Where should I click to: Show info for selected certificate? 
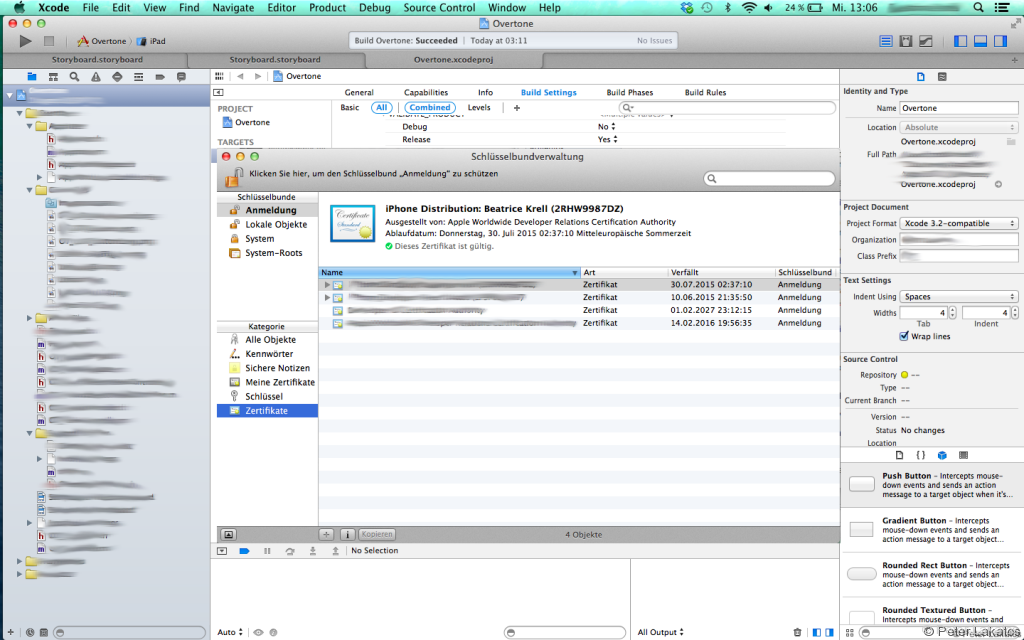(347, 534)
